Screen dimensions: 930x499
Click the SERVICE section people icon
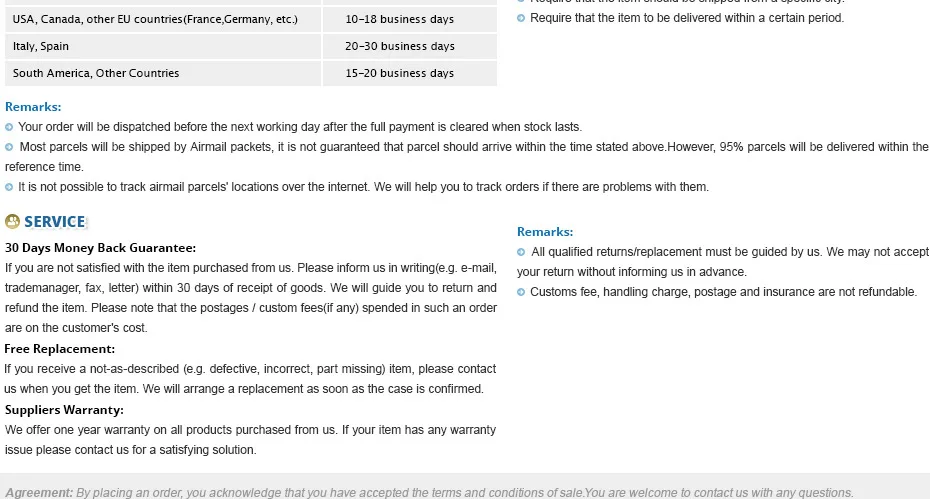click(x=12, y=221)
